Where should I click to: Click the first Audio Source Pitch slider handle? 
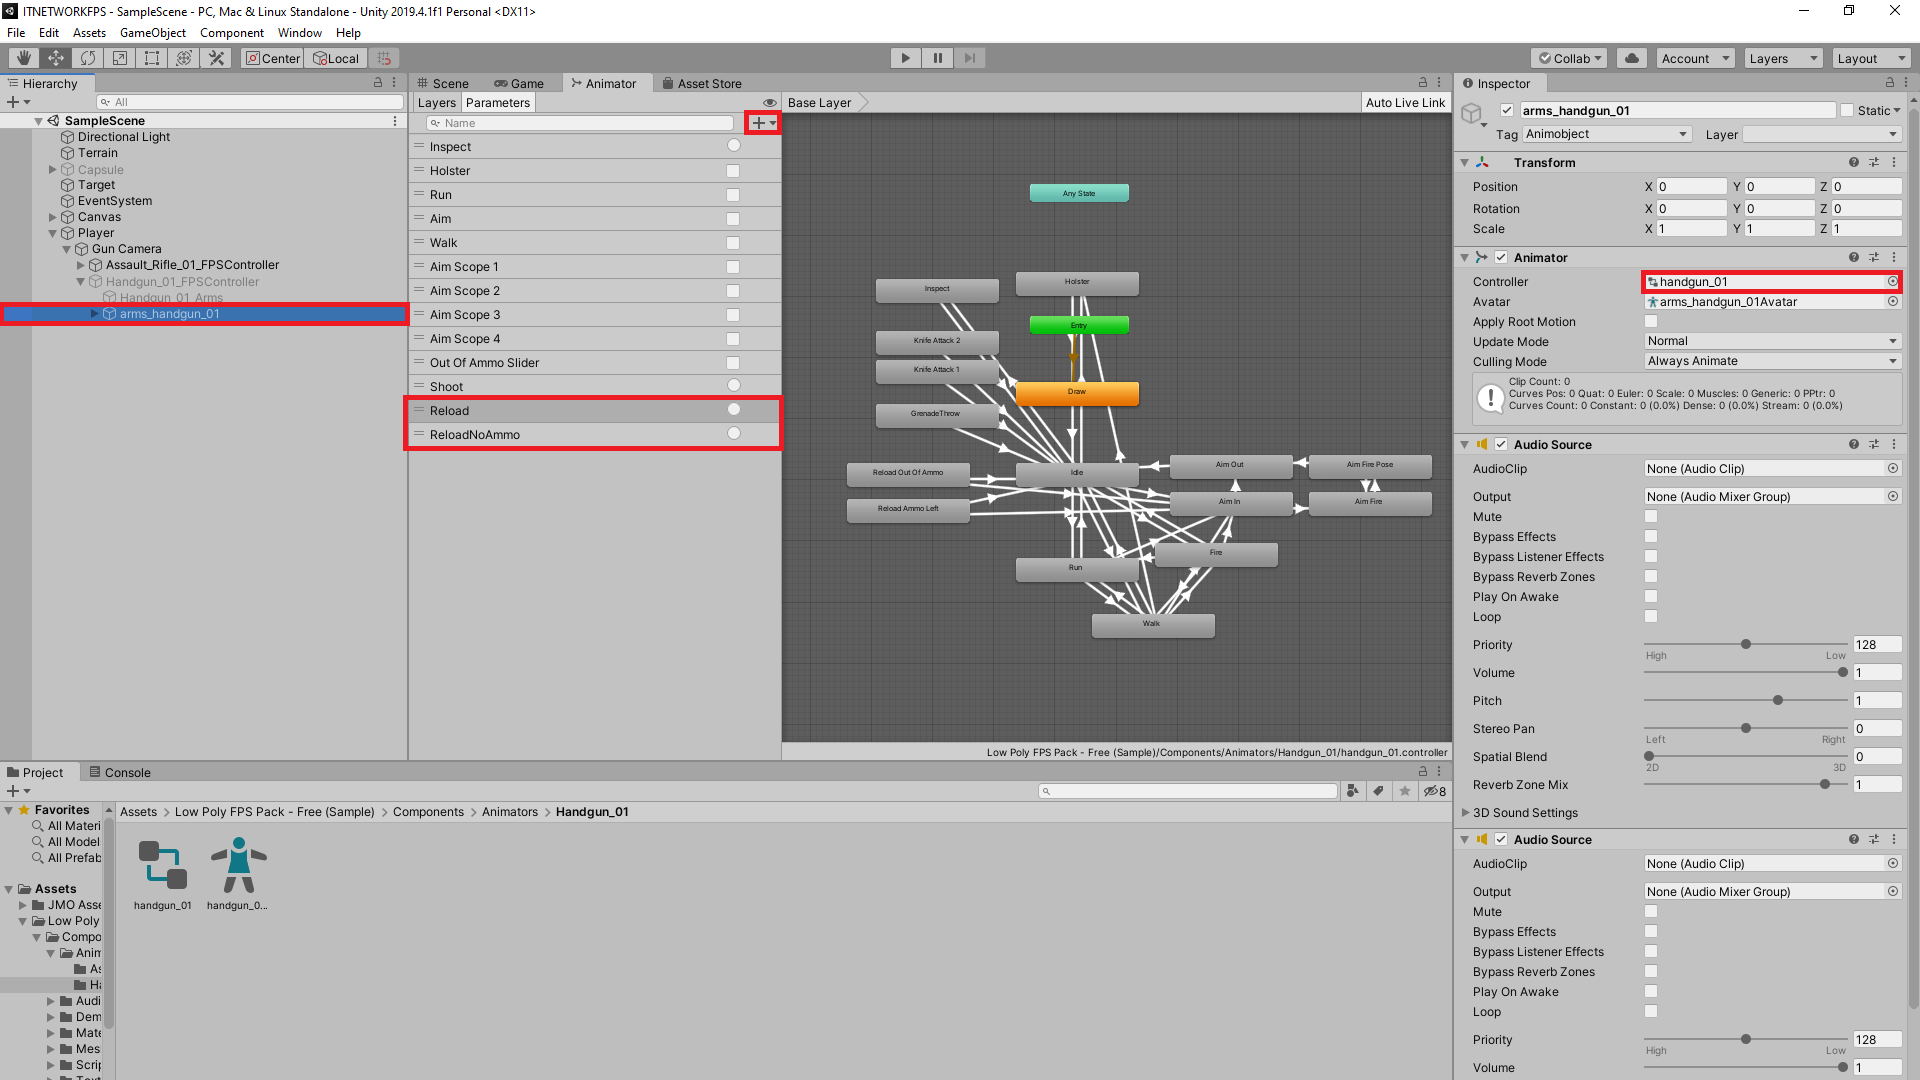pos(1778,701)
